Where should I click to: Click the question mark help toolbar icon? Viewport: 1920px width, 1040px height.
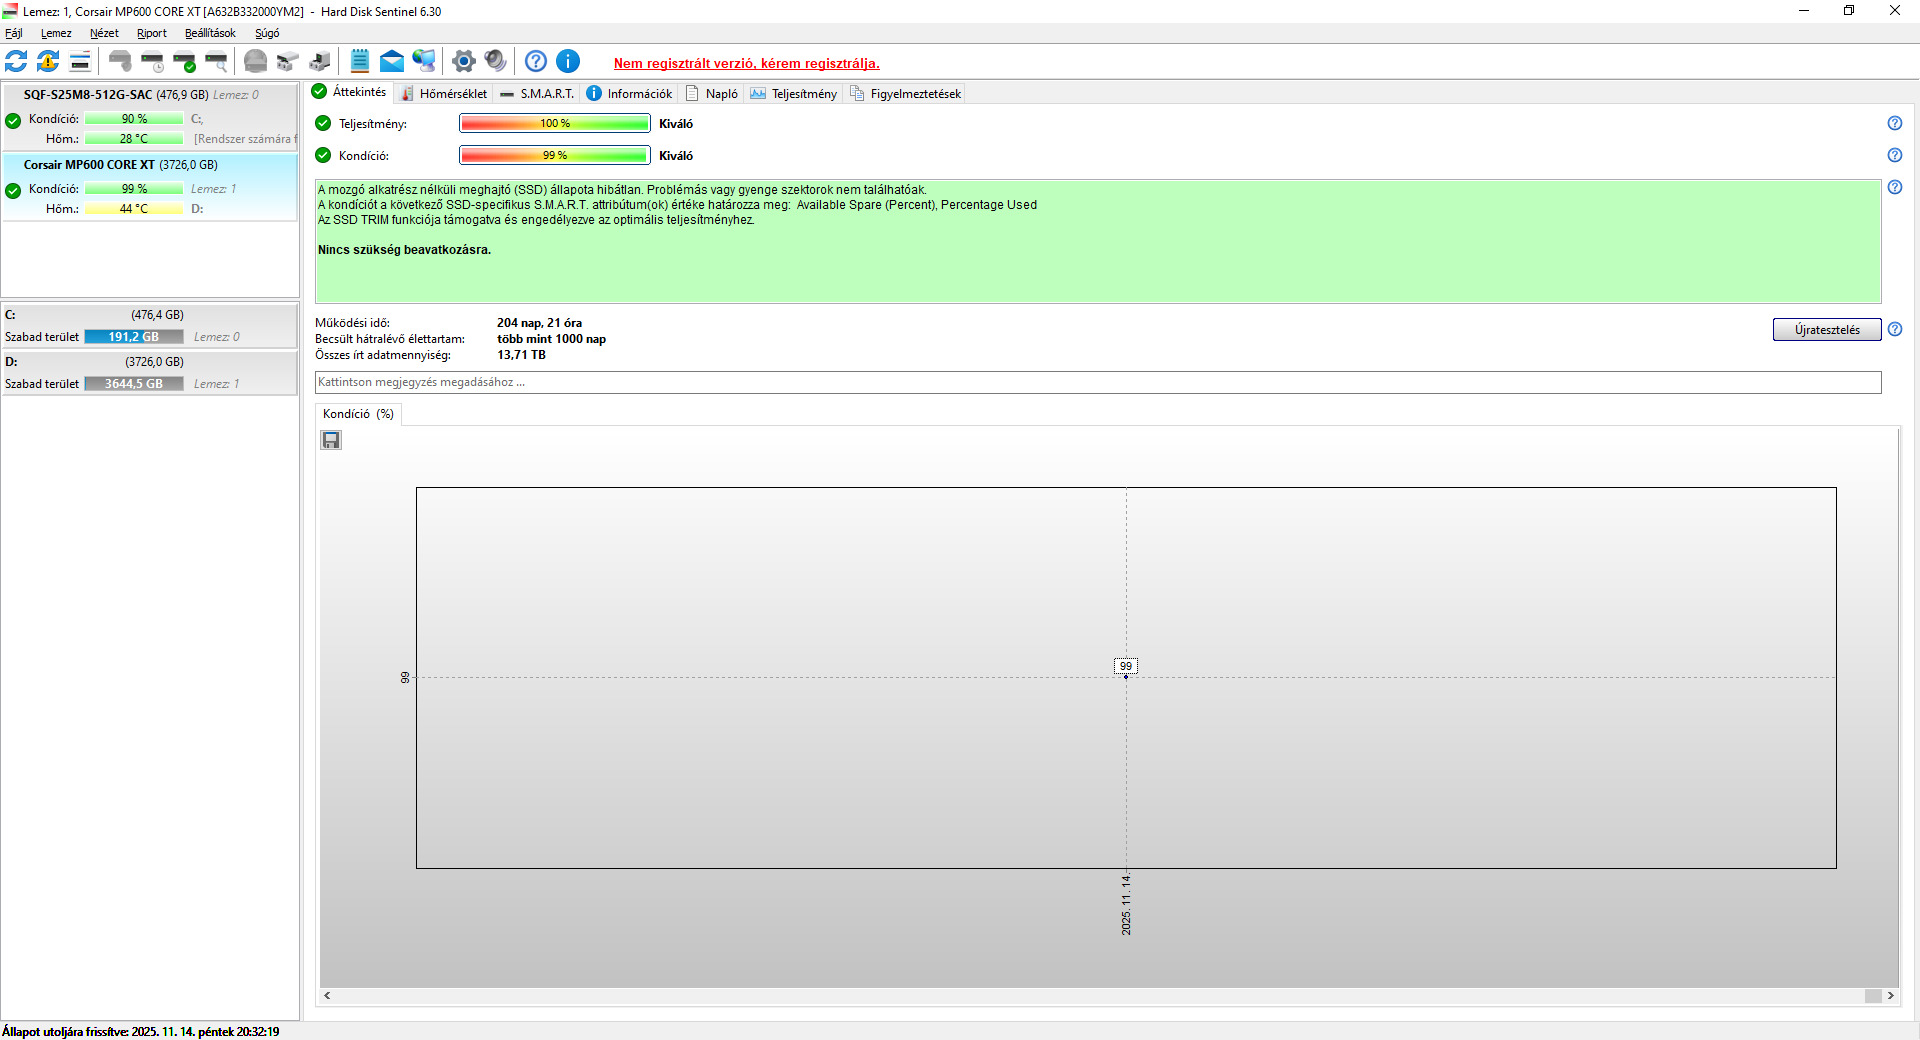point(536,61)
